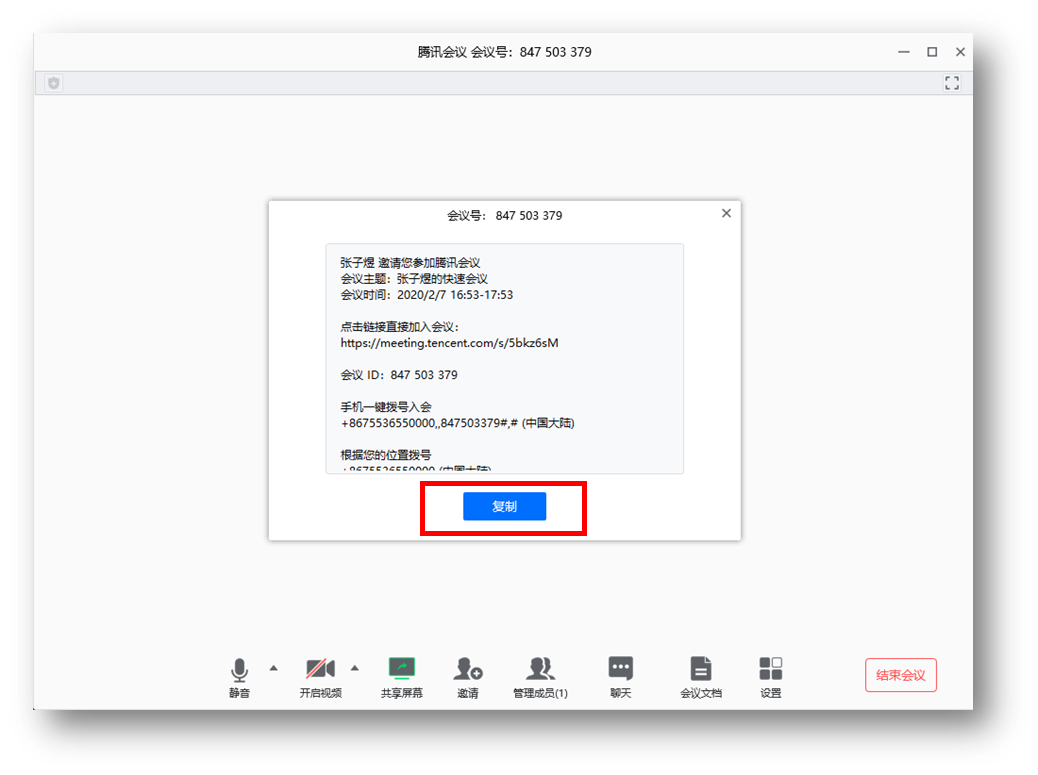Image resolution: width=1038 pixels, height=775 pixels.
Task: Open the video options arrow beside 开启视频
Action: click(355, 668)
